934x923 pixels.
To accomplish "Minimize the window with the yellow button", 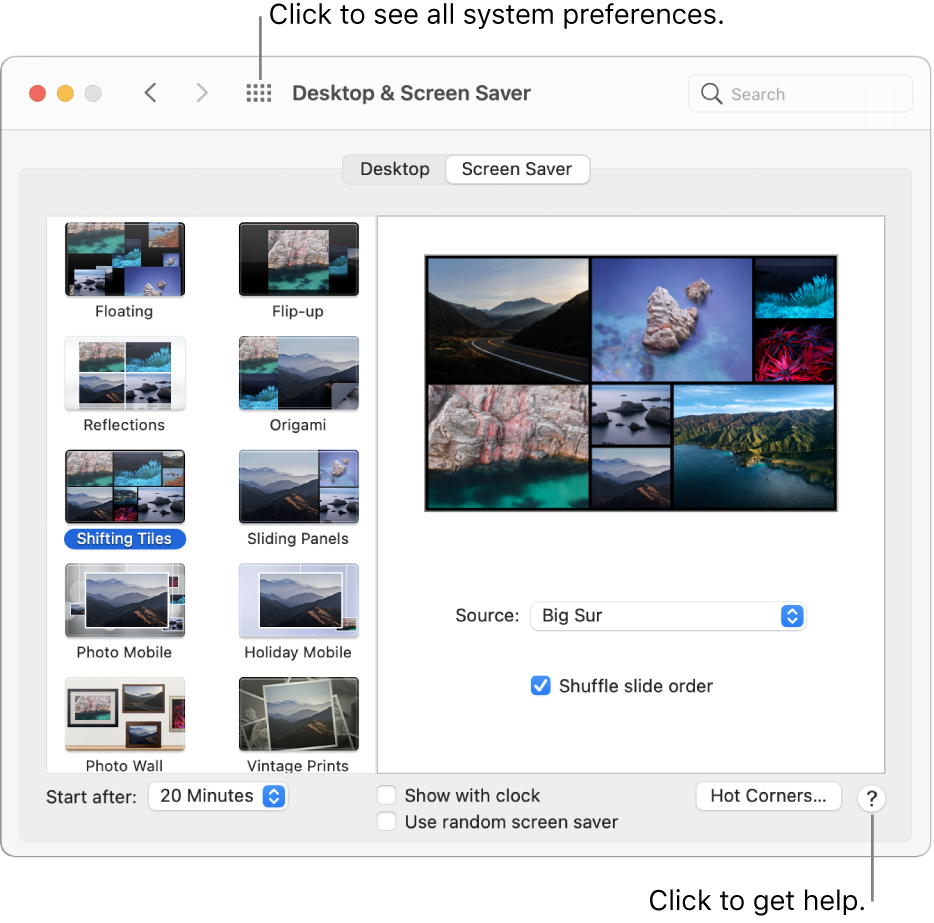I will click(66, 93).
